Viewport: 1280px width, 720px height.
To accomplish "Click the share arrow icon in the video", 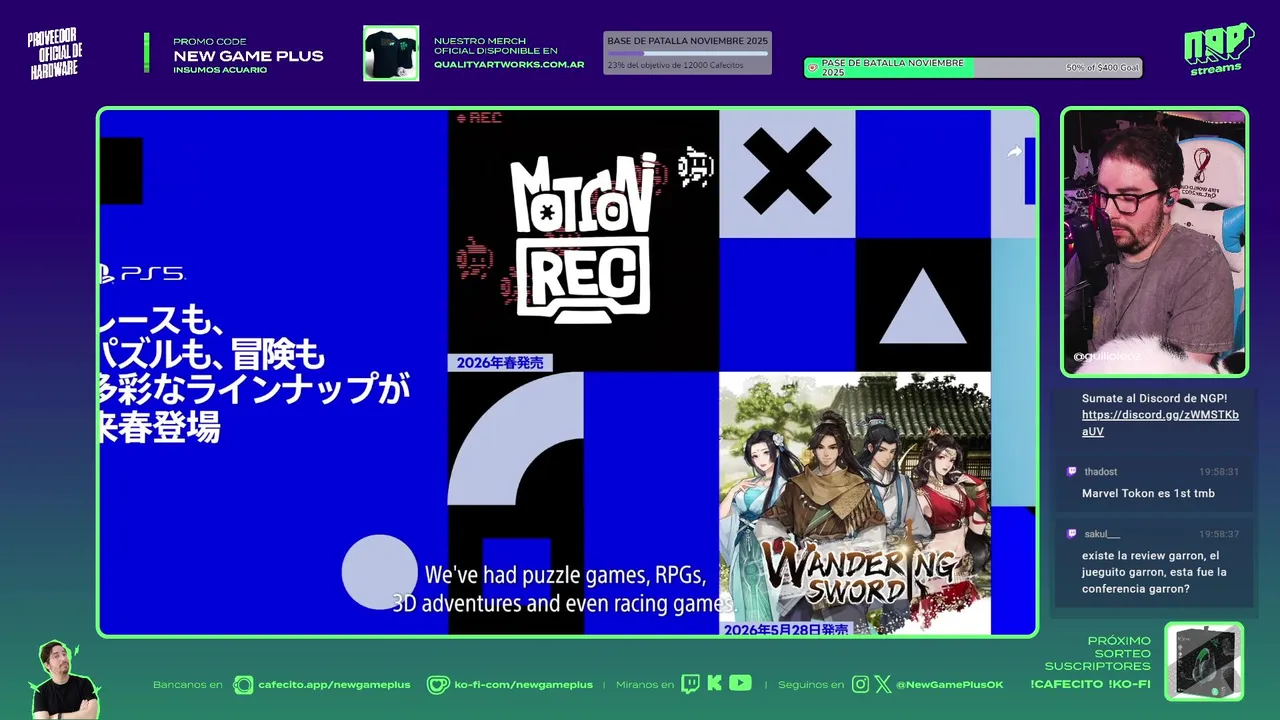I will click(1015, 152).
